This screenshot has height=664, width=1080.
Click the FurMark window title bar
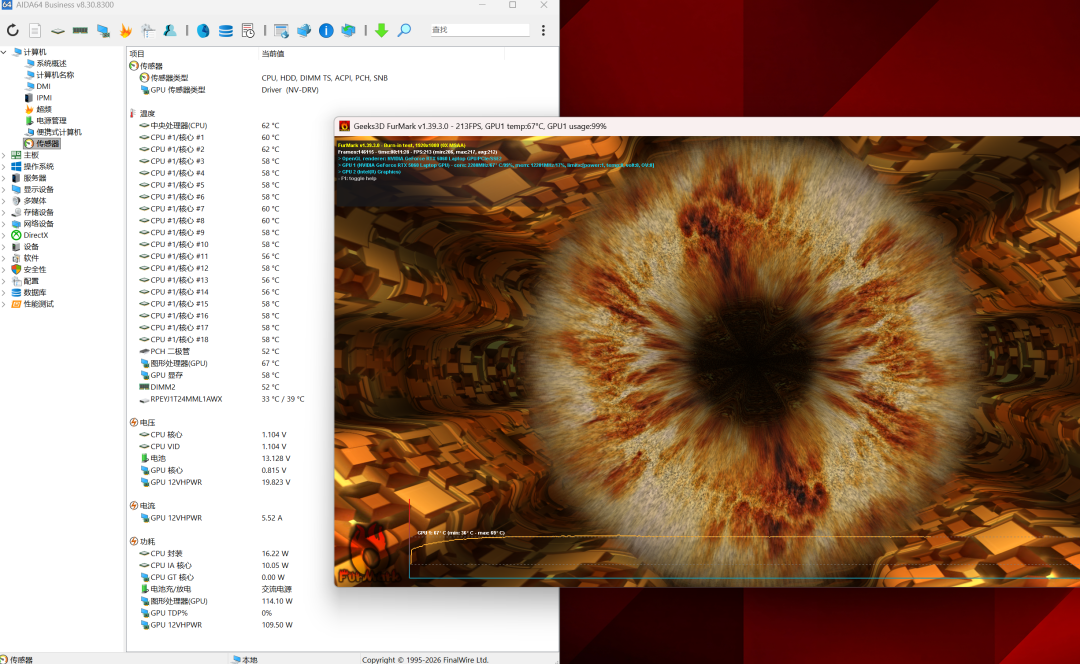click(707, 126)
